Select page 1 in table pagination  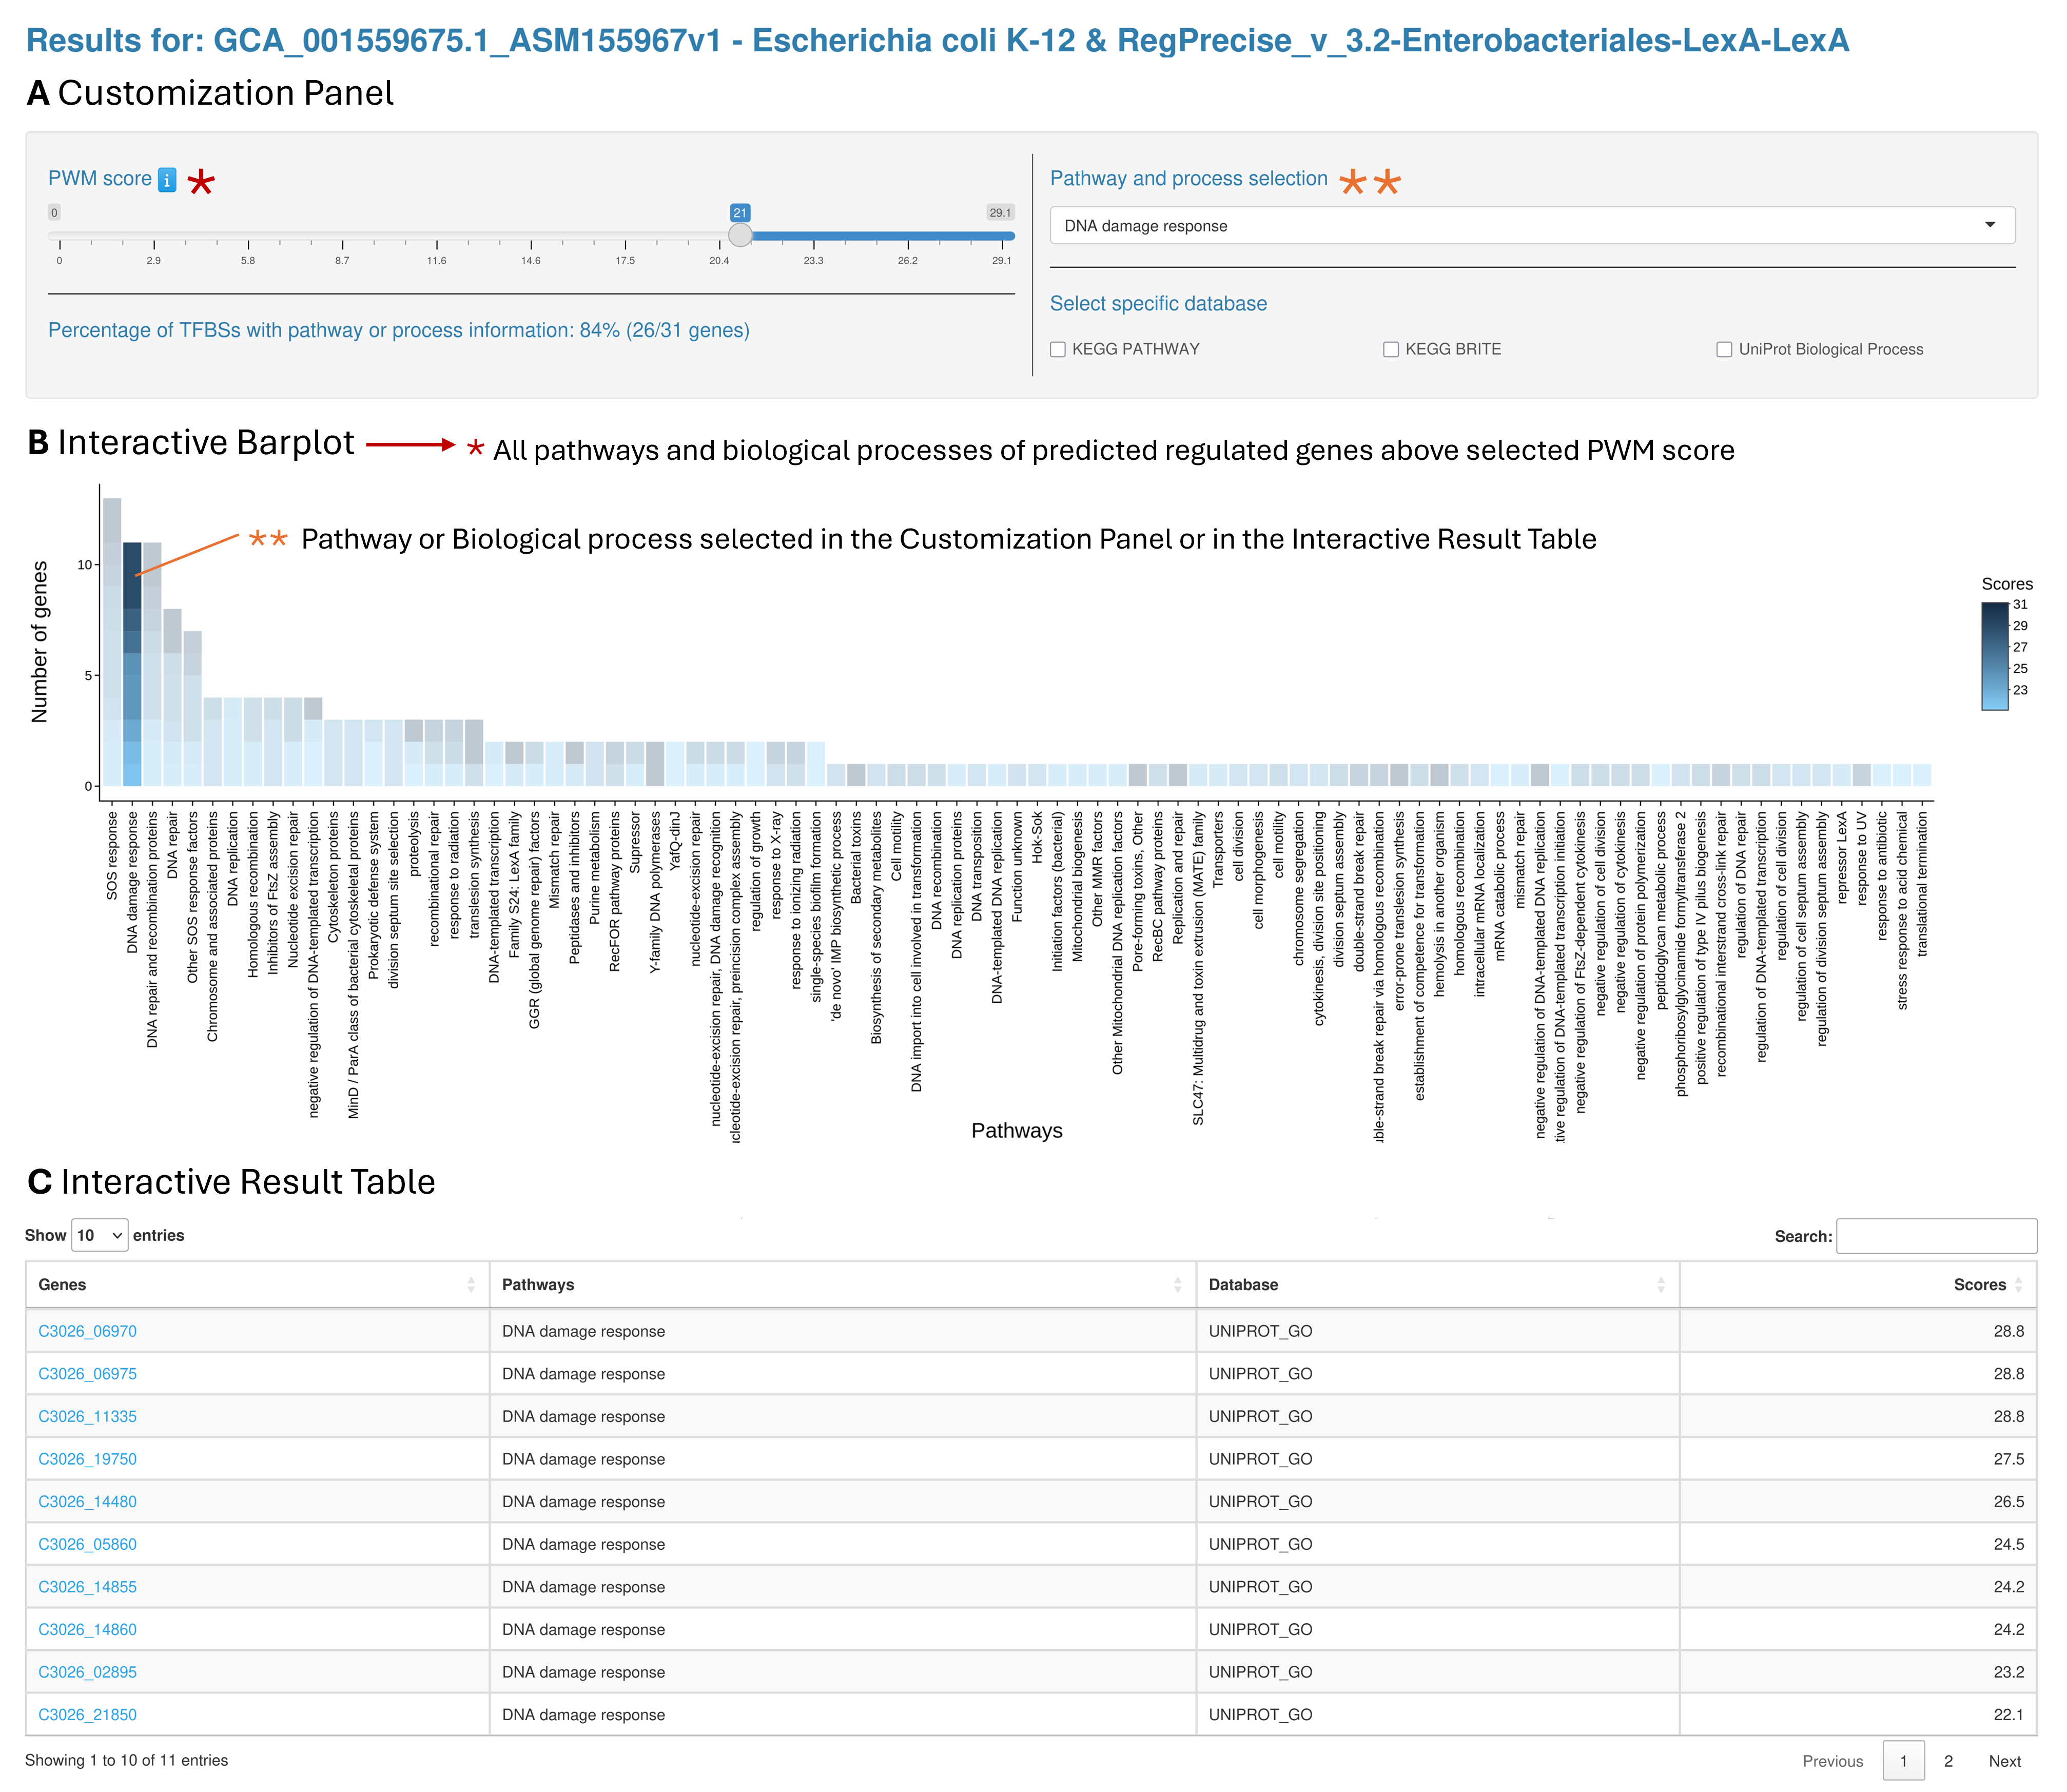(1903, 1761)
